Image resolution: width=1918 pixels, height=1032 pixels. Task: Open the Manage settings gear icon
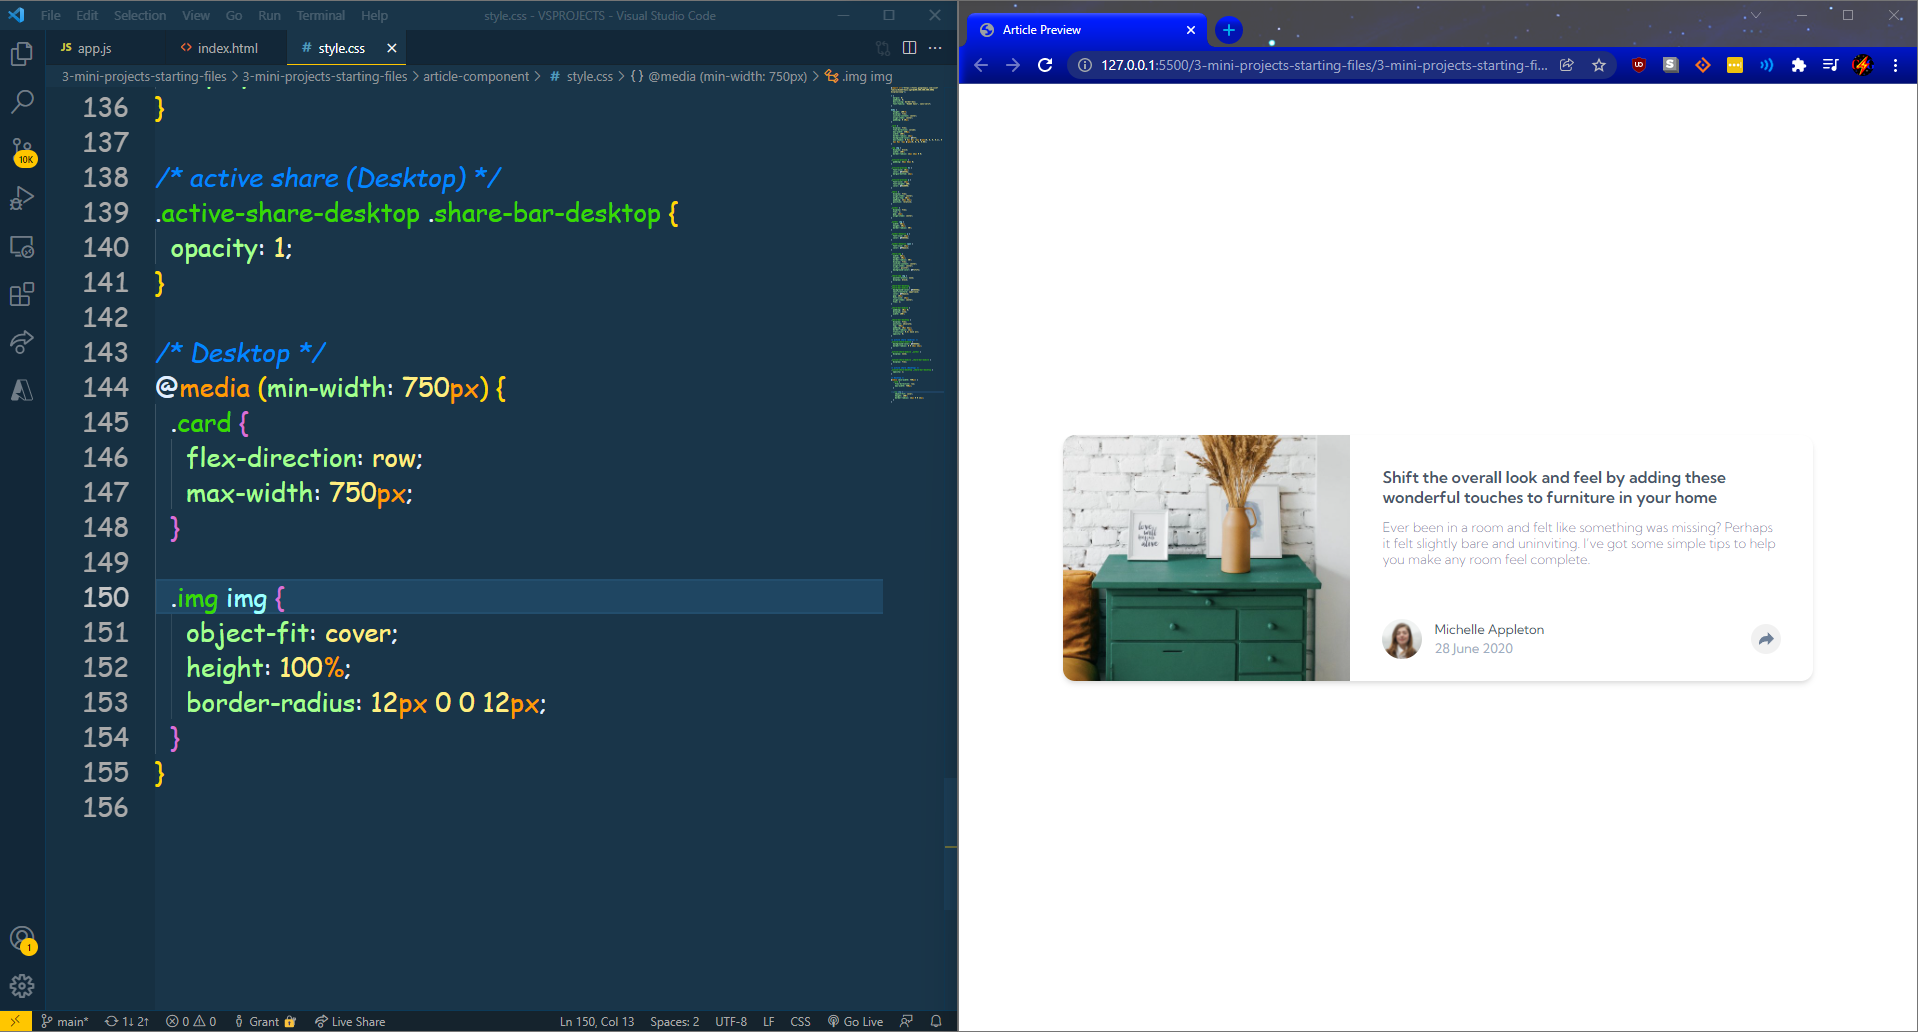pos(22,986)
